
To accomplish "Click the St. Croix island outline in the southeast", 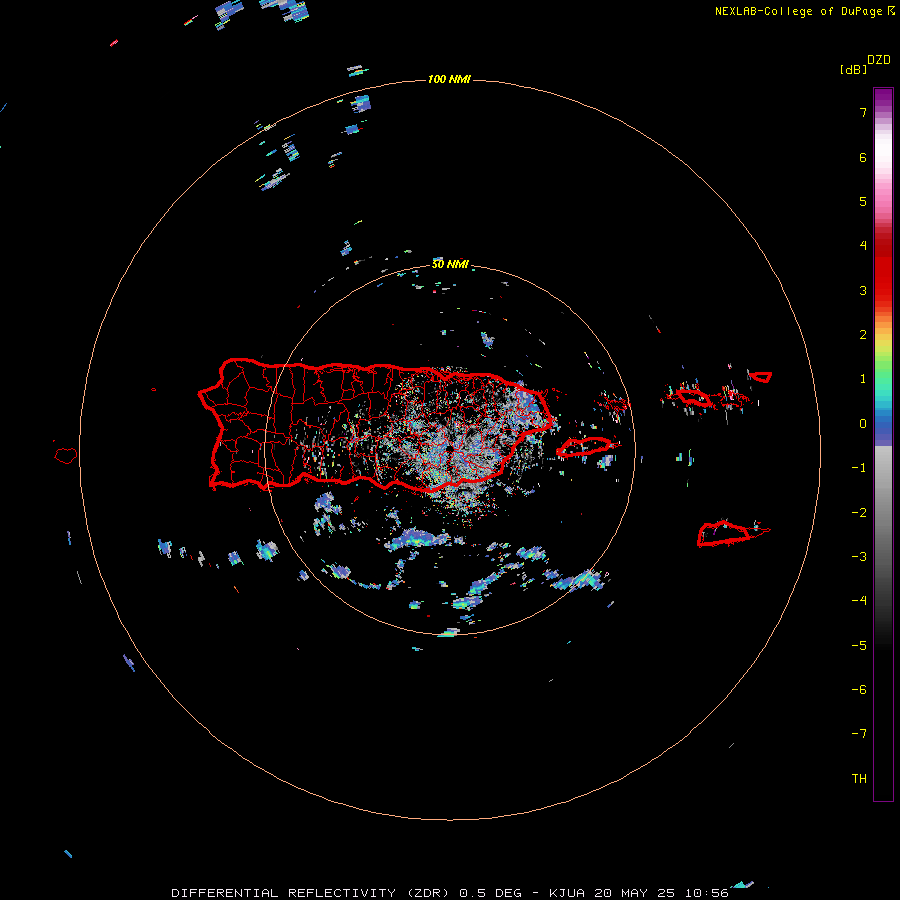I will coord(724,534).
